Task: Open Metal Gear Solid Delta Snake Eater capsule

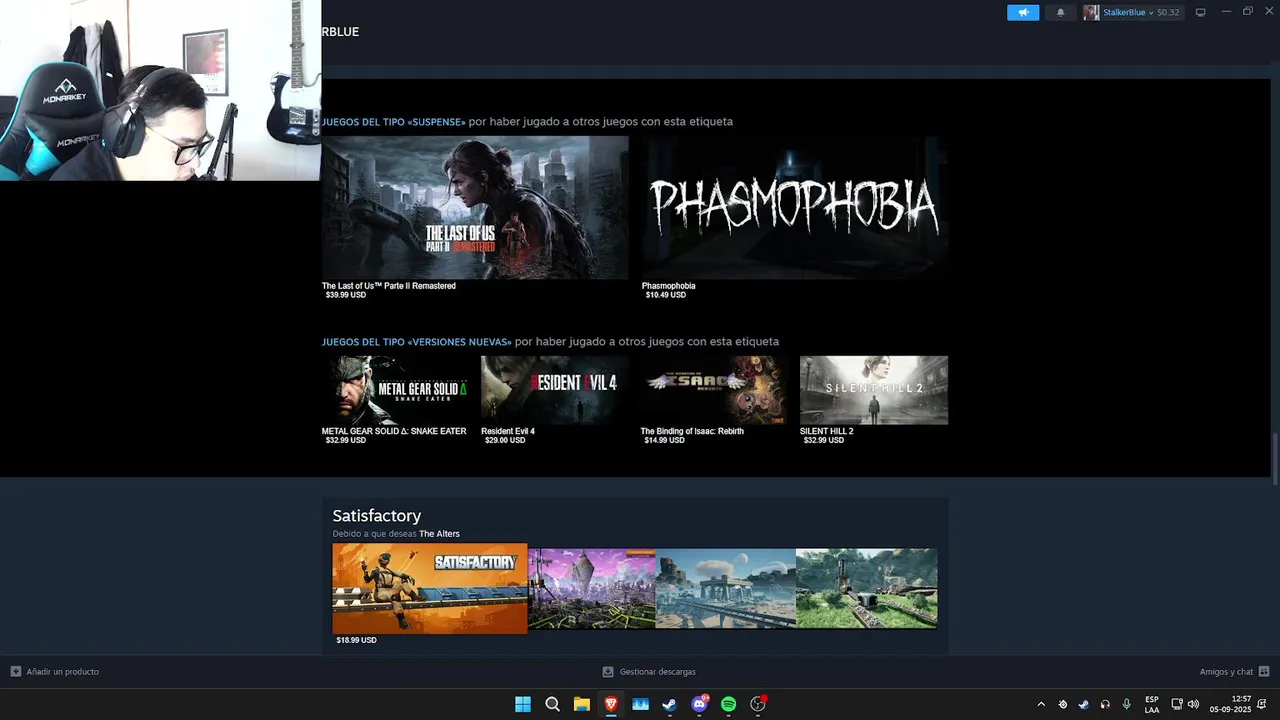Action: [x=395, y=390]
